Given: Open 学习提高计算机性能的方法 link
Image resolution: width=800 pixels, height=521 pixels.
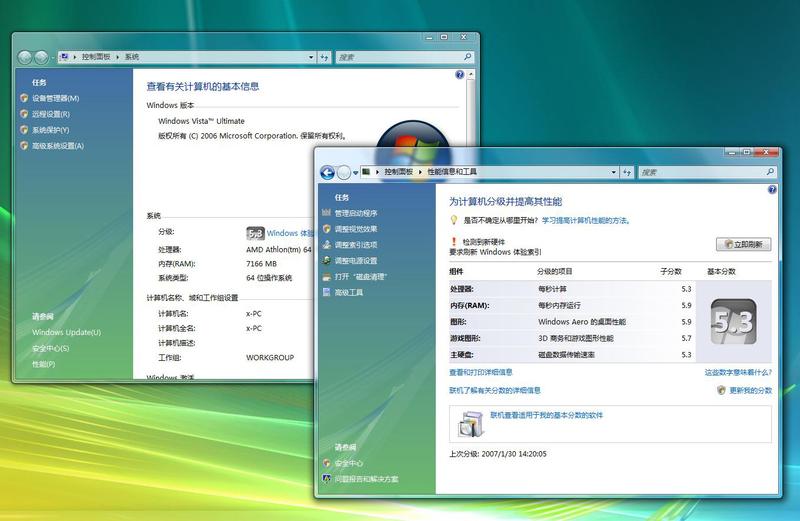Looking at the screenshot, I should tap(586, 220).
